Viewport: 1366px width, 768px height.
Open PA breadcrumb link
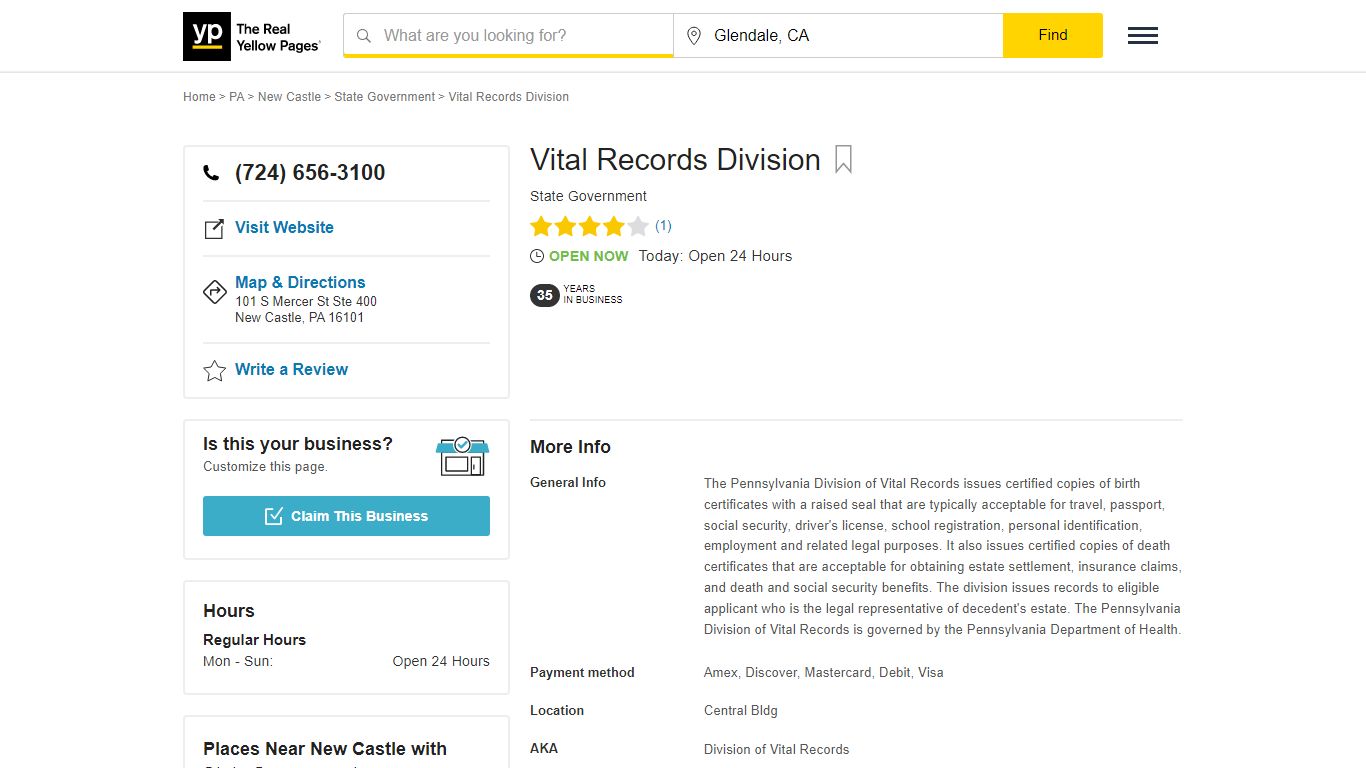click(237, 97)
